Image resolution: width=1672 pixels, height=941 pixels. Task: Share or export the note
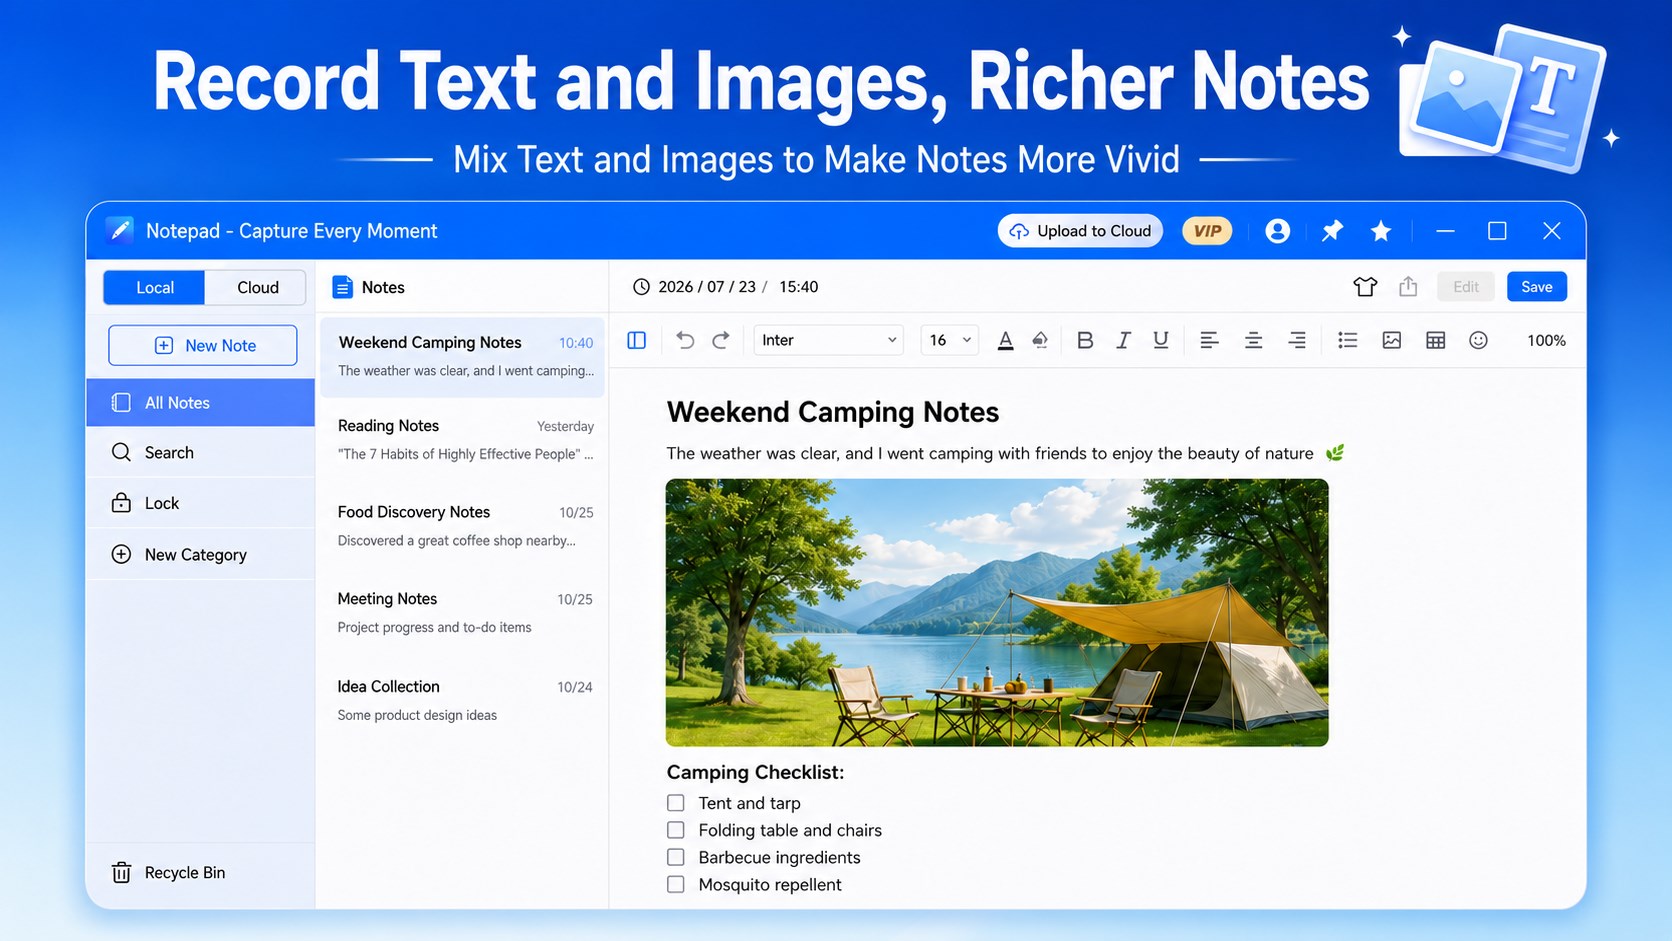point(1408,287)
